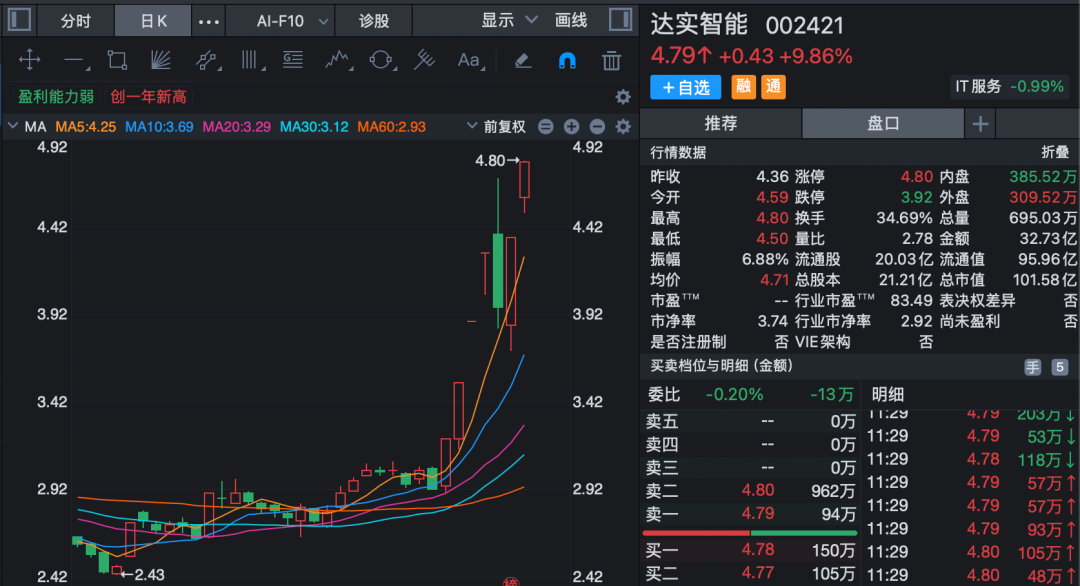
Task: Click the 融 margin trading badge
Action: tap(743, 87)
